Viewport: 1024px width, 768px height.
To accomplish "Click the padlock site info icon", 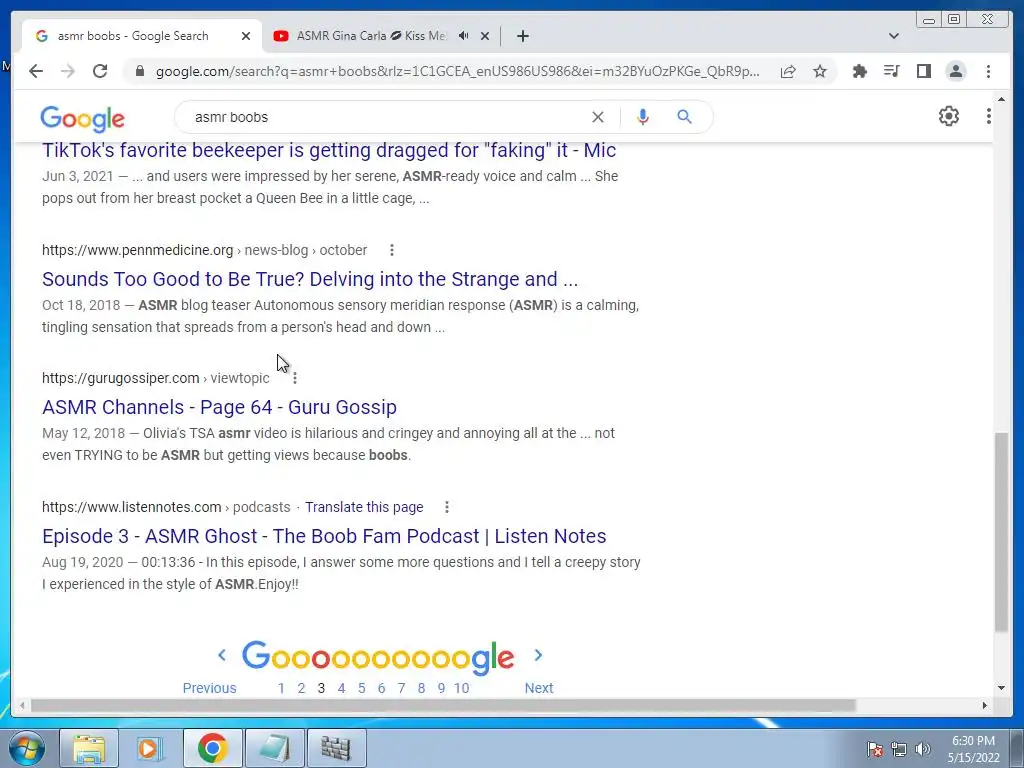I will (140, 71).
